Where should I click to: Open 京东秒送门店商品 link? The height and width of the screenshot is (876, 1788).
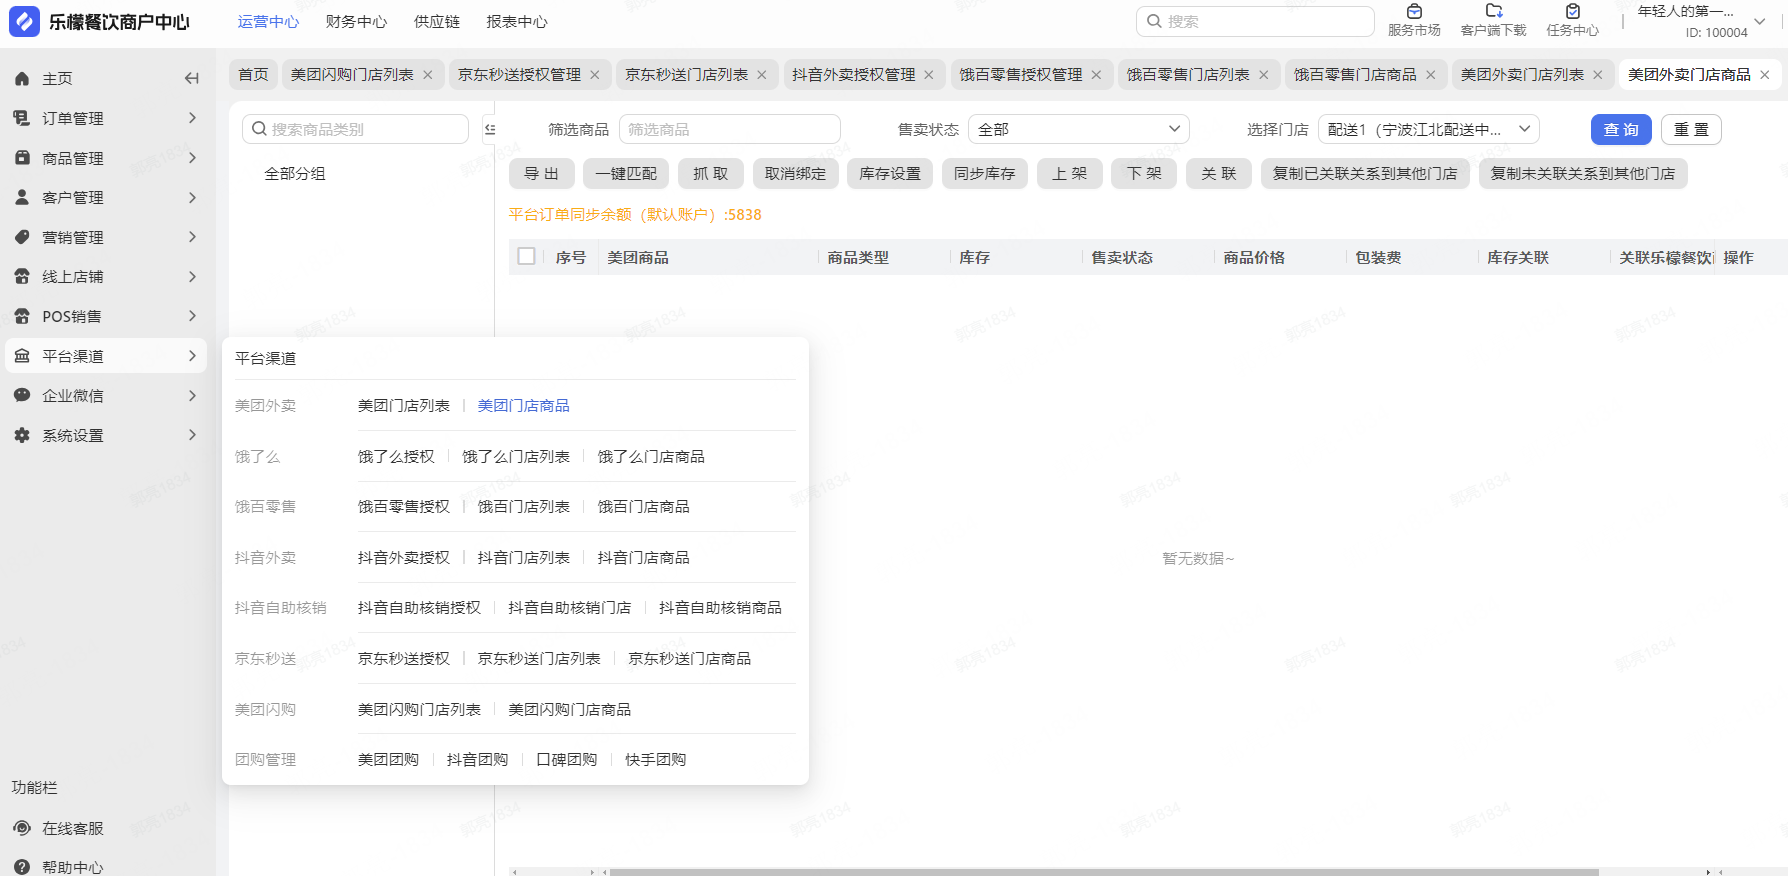click(689, 658)
